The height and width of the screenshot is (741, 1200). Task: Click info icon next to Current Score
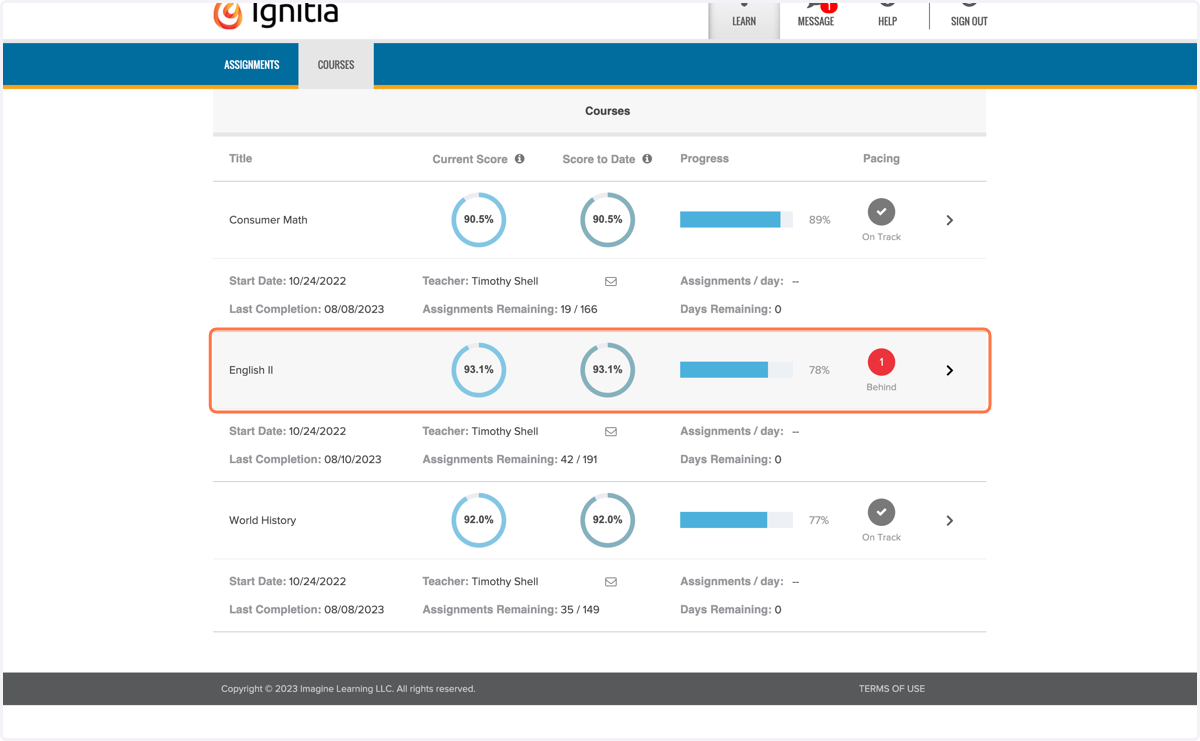click(x=520, y=159)
